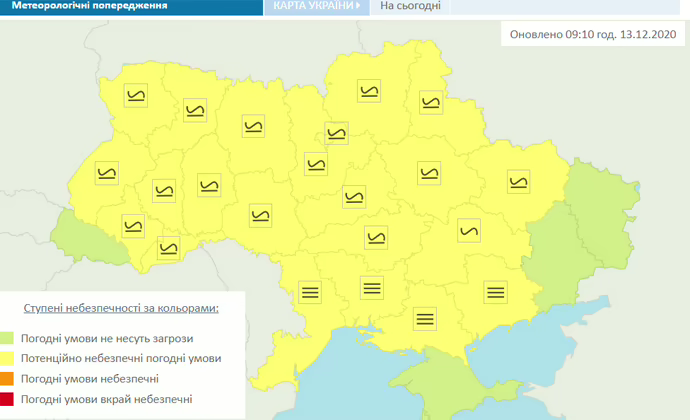Image resolution: width=690 pixels, height=420 pixels.
Task: Click the green no-threat legend swatch
Action: click(x=8, y=338)
